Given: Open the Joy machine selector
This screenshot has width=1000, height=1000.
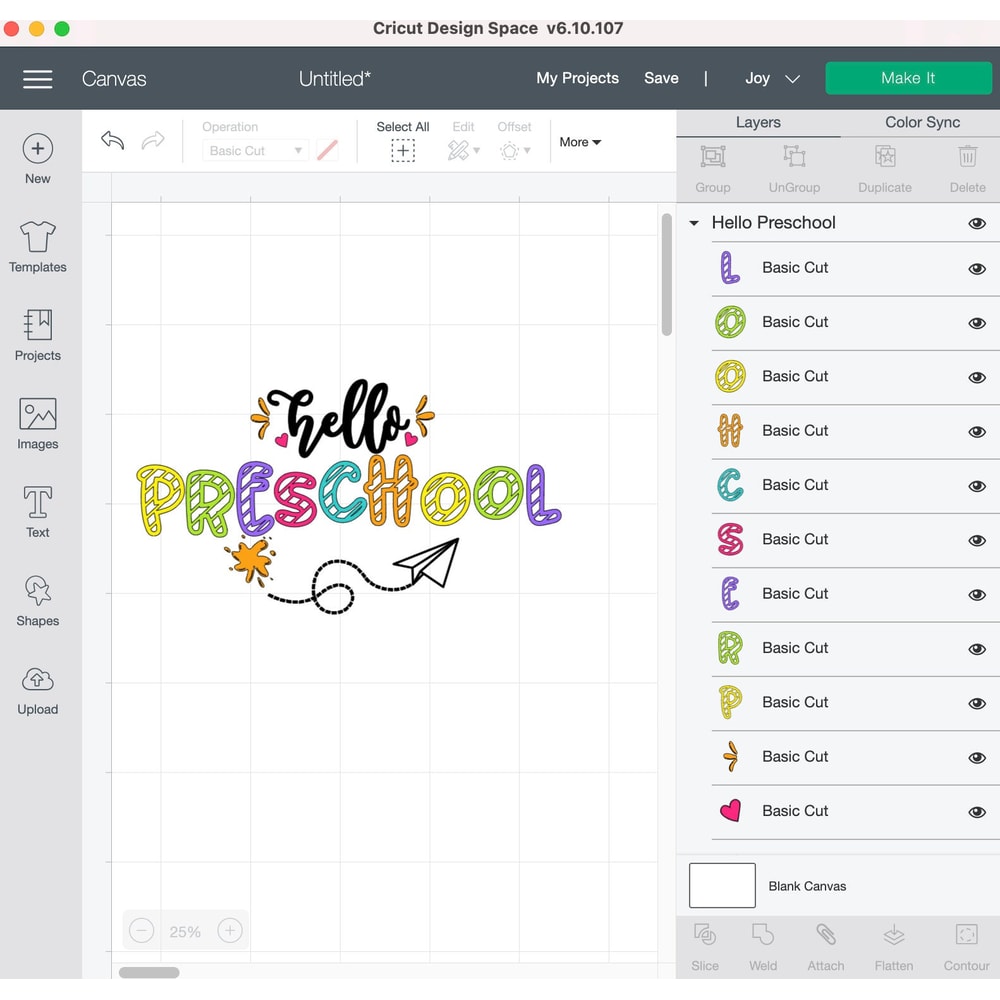Looking at the screenshot, I should [x=770, y=77].
